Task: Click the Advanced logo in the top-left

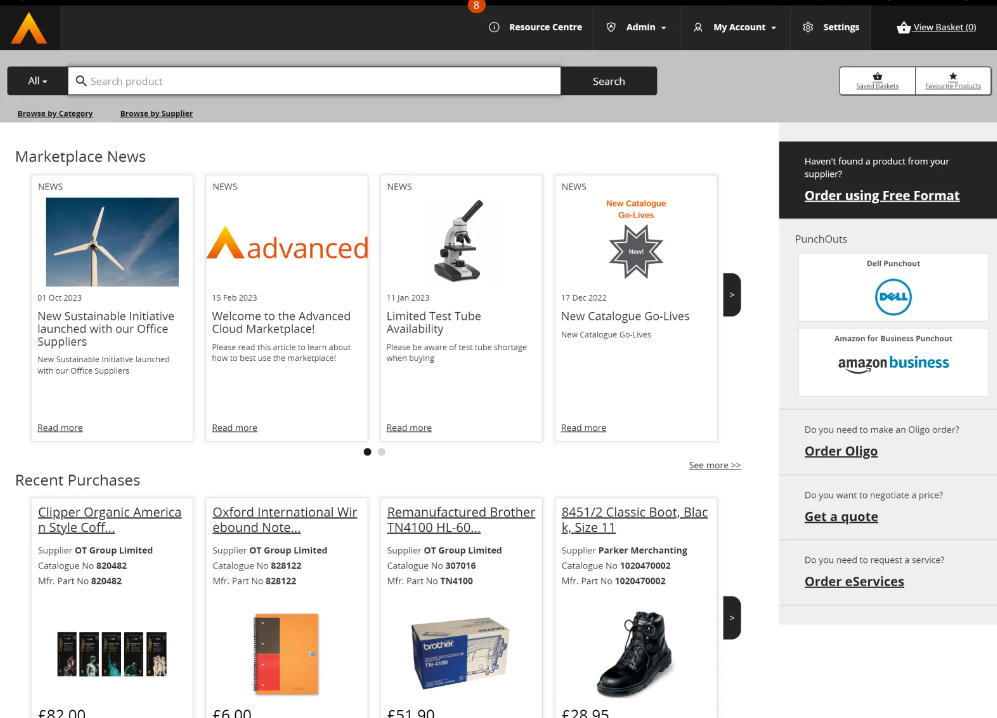Action: pyautogui.click(x=29, y=27)
